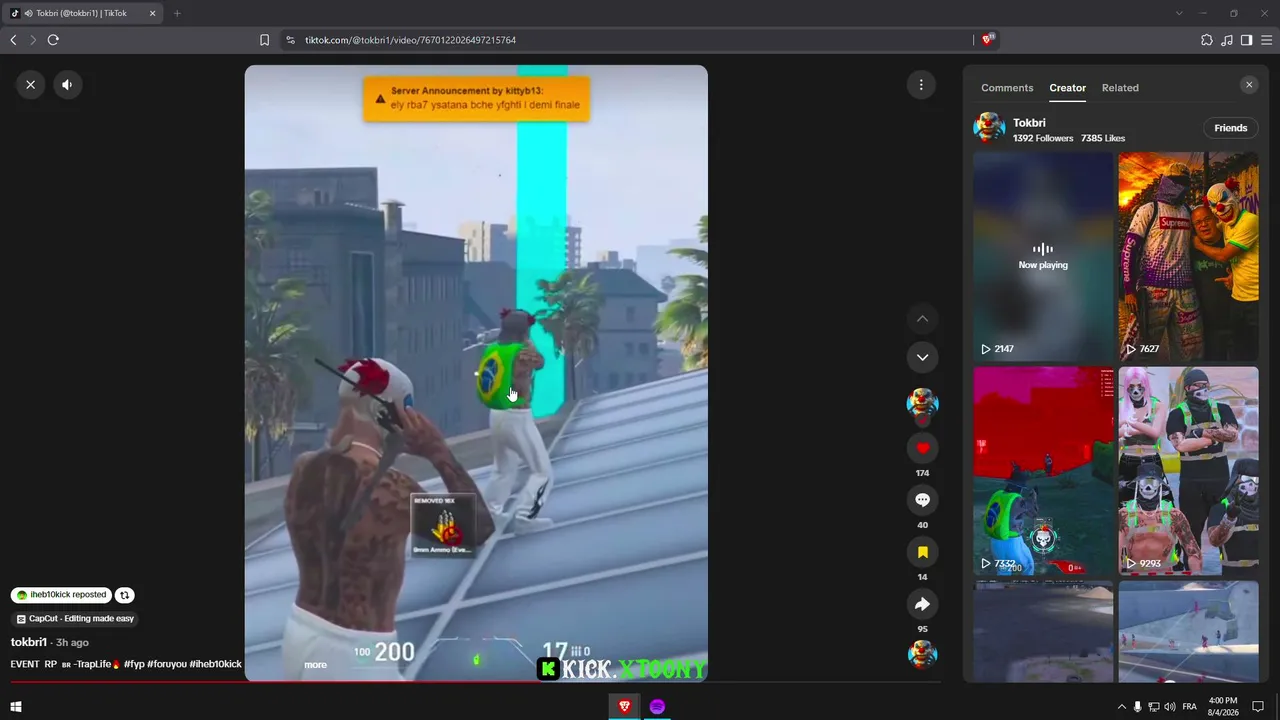Screen dimensions: 1280x720
Task: Open the Windows notification center
Action: [1259, 707]
